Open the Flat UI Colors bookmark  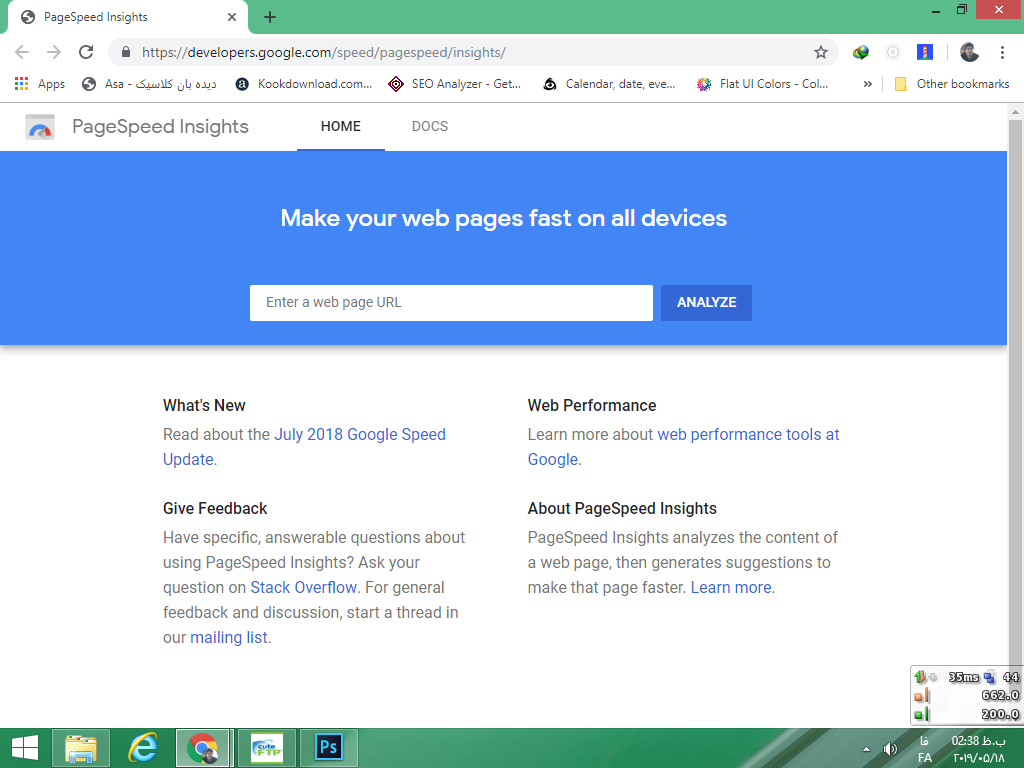click(x=762, y=84)
